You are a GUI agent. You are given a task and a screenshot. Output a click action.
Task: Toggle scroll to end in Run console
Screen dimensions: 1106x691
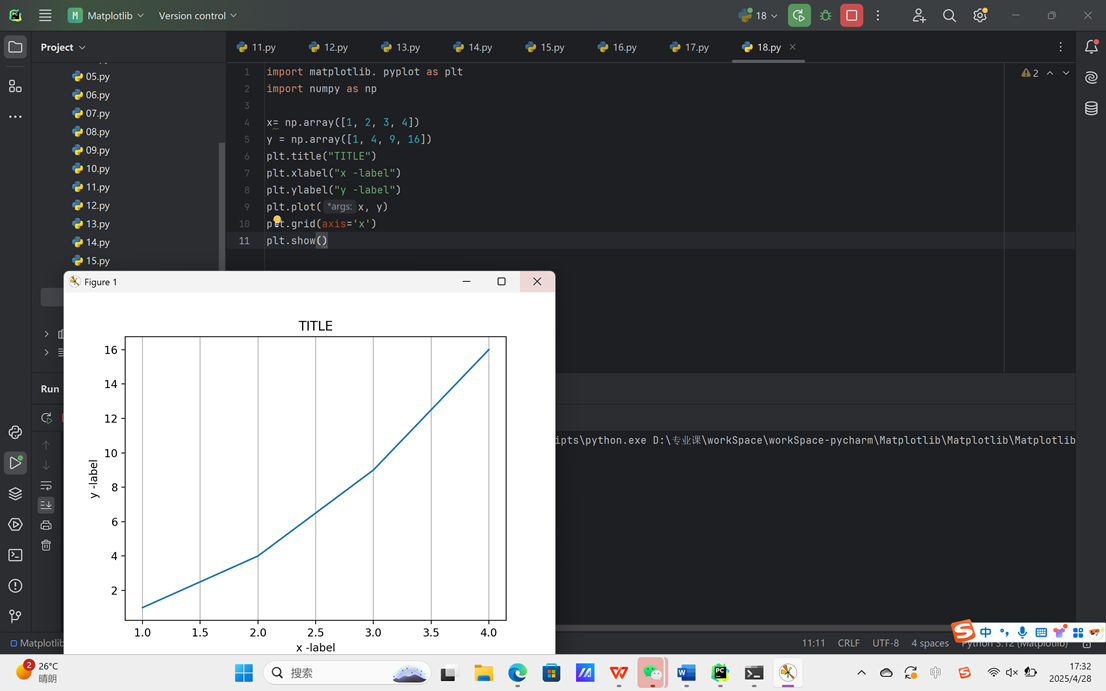(46, 505)
